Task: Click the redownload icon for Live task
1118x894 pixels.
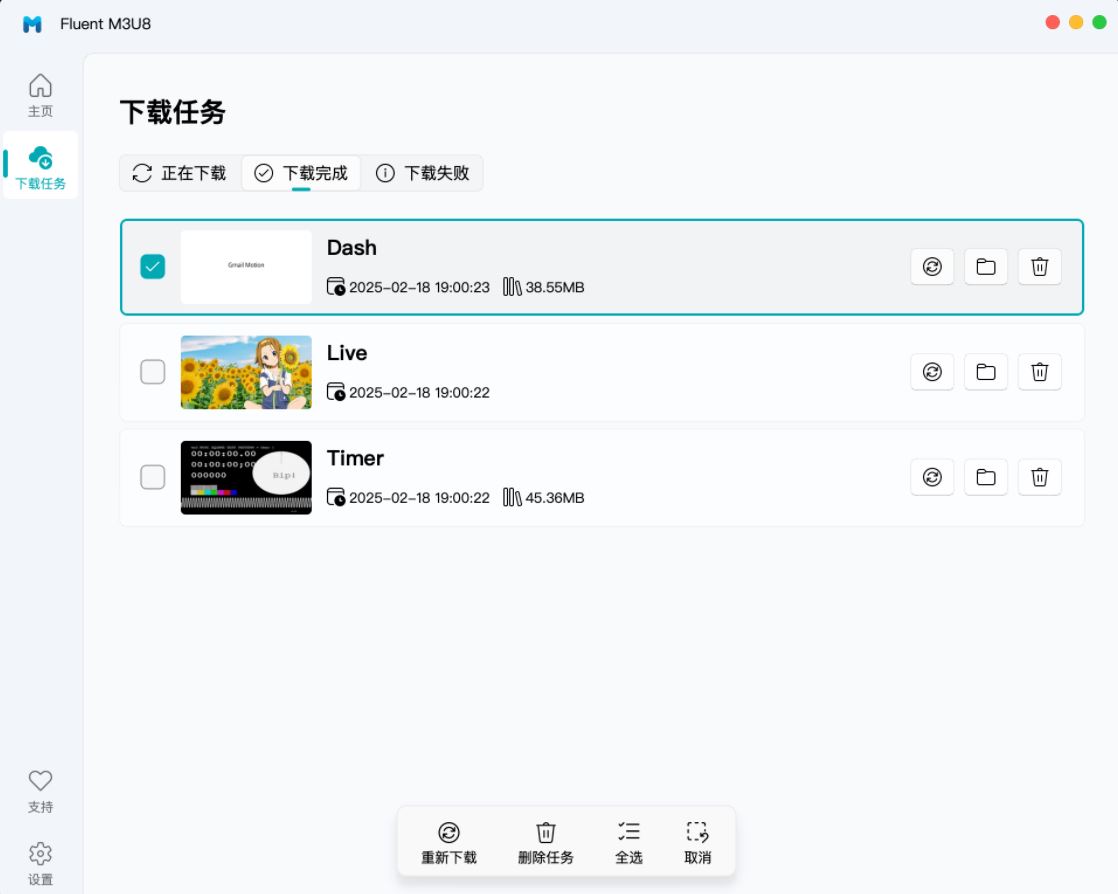Action: click(x=931, y=371)
